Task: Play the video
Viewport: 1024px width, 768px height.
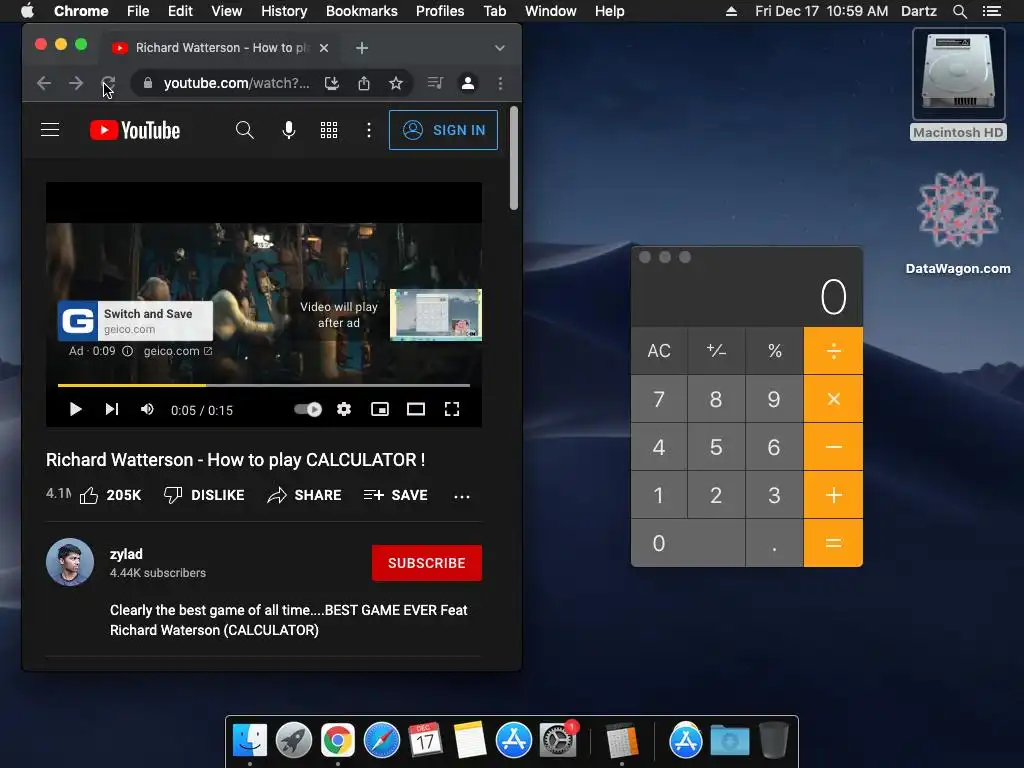Action: tap(76, 409)
